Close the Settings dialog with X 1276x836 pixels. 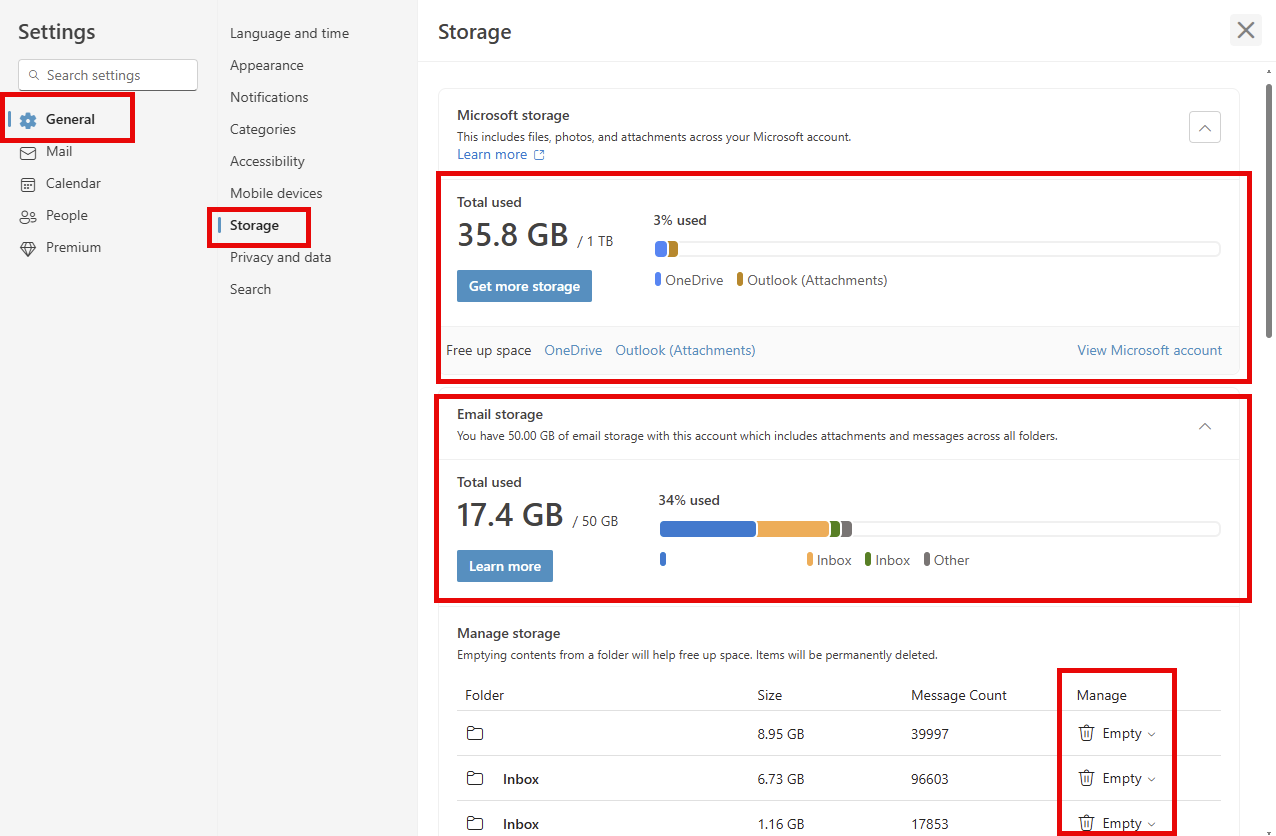[x=1246, y=30]
